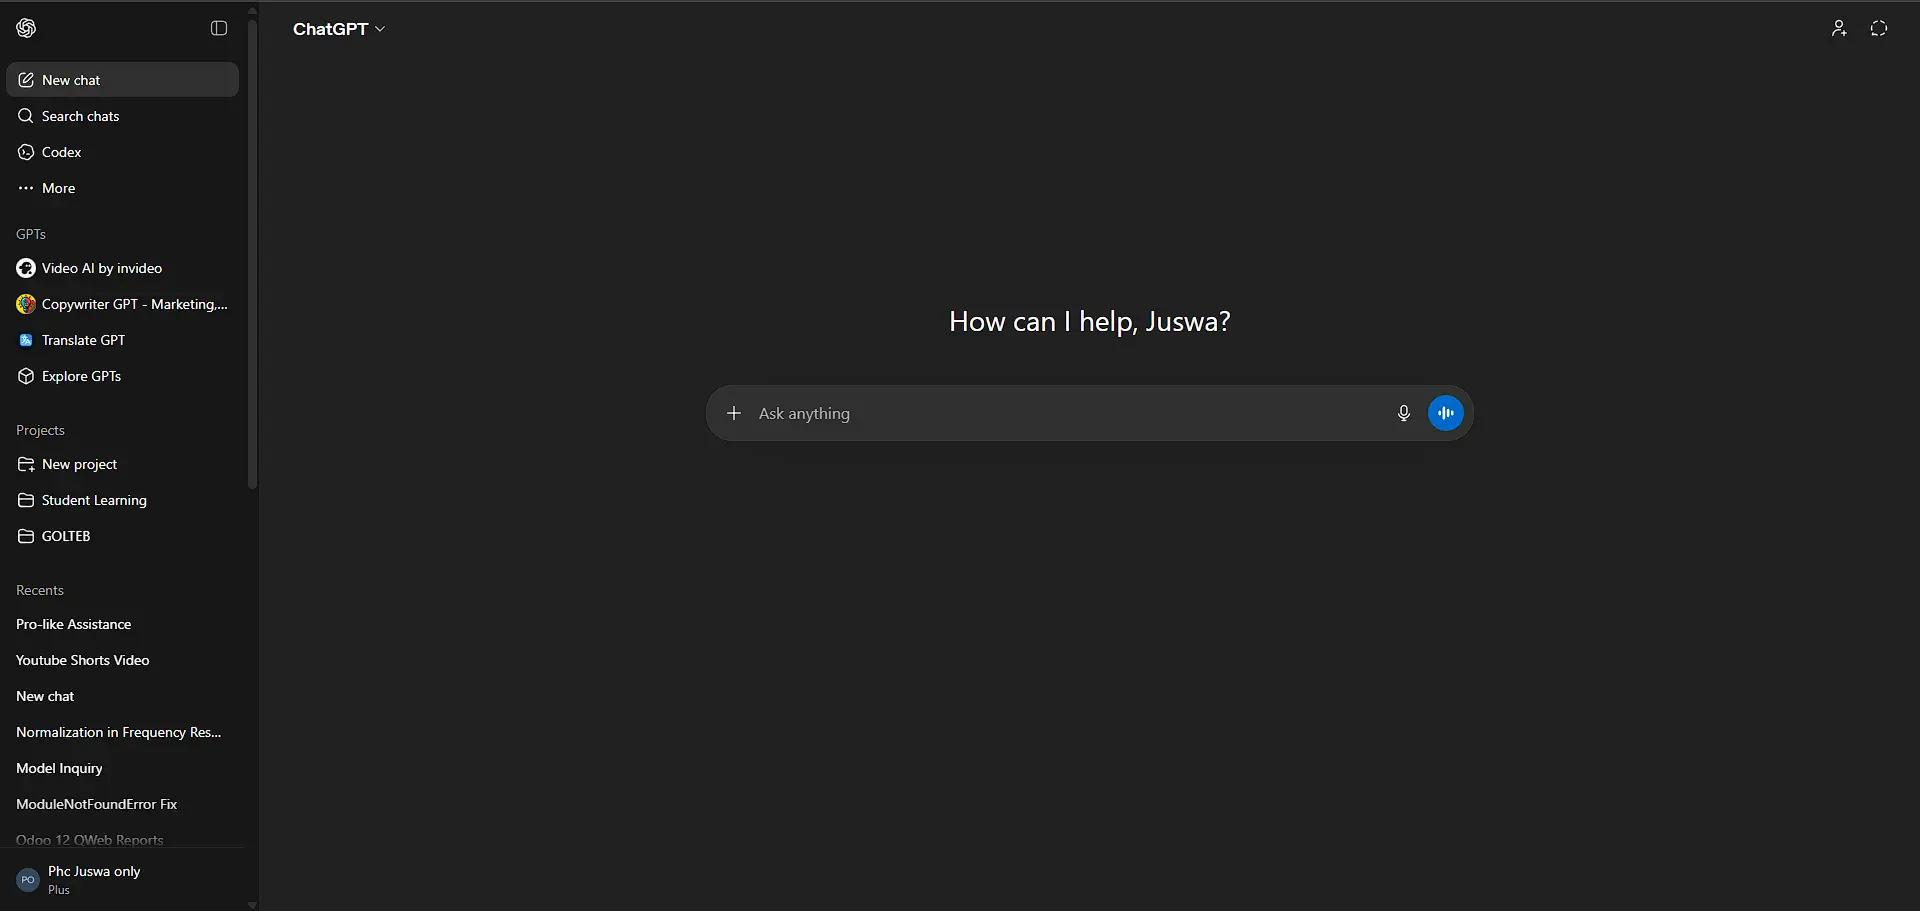Click the three-dots More icon
This screenshot has width=1920, height=911.
click(x=26, y=188)
